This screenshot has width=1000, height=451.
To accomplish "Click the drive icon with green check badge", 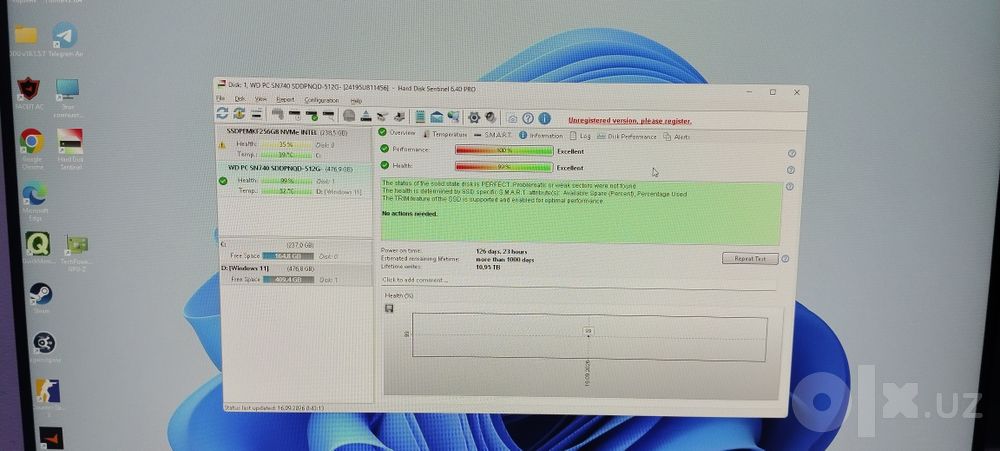I will coord(312,115).
